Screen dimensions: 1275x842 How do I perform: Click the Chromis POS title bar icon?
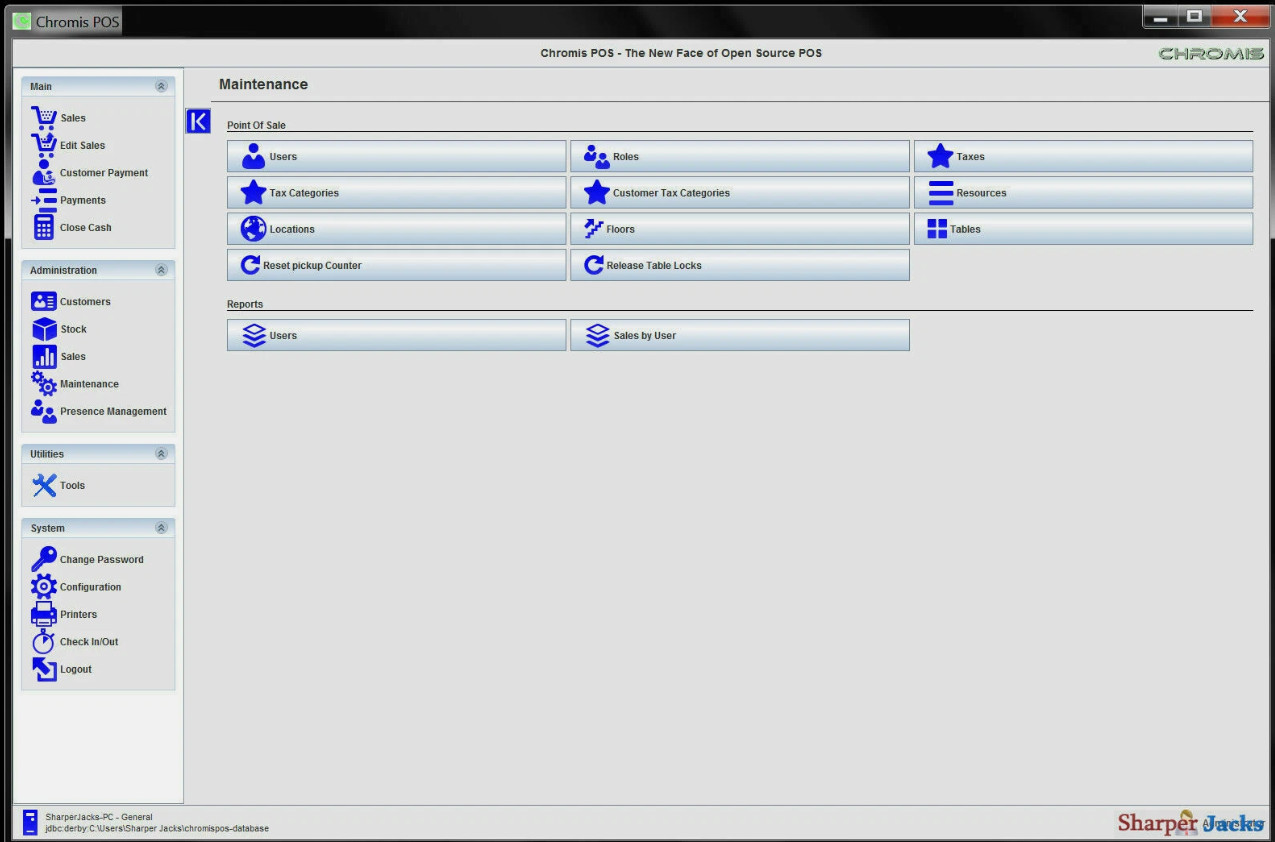point(22,21)
